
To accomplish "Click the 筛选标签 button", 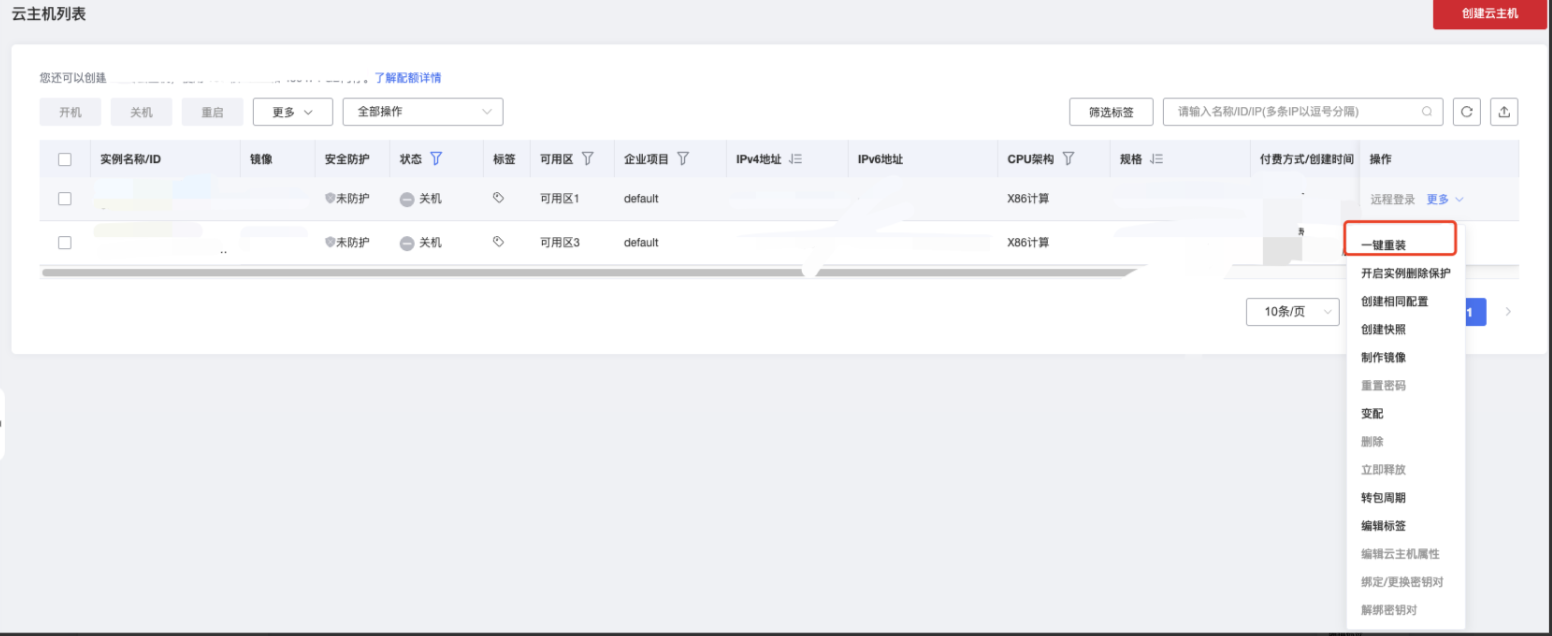I will (x=1112, y=112).
